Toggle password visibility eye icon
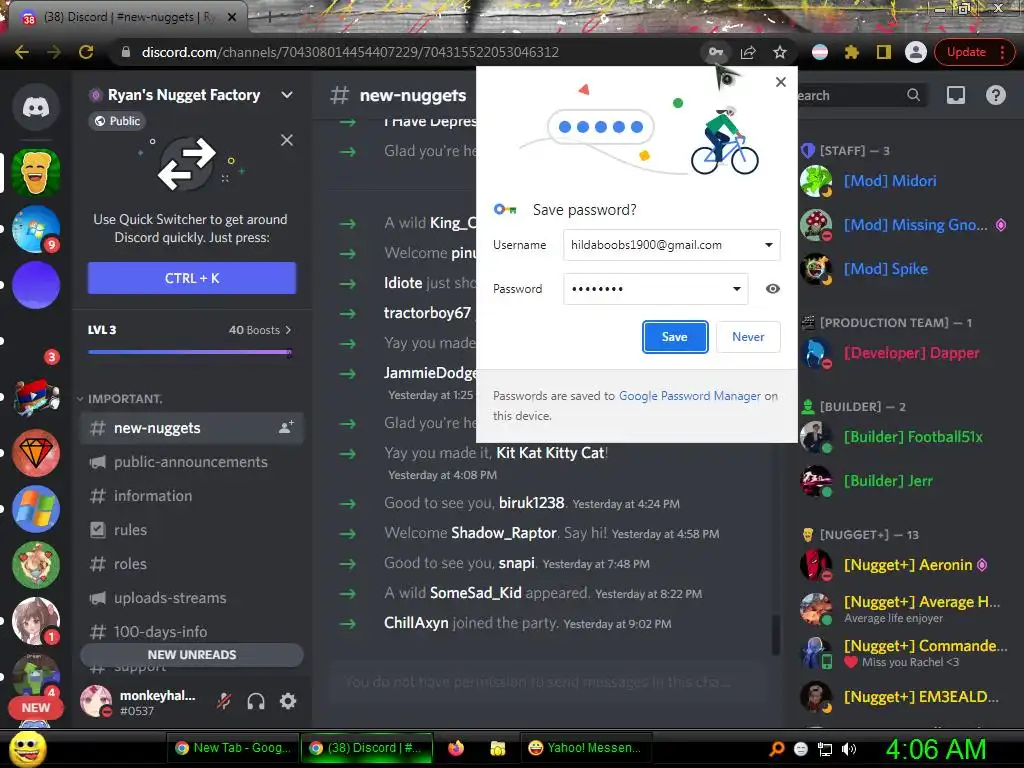Image resolution: width=1024 pixels, height=768 pixels. click(x=773, y=289)
